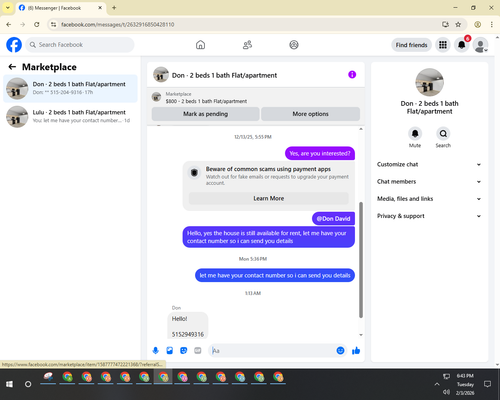The height and width of the screenshot is (400, 500).
Task: Click the @Don David mention bubble
Action: click(333, 219)
